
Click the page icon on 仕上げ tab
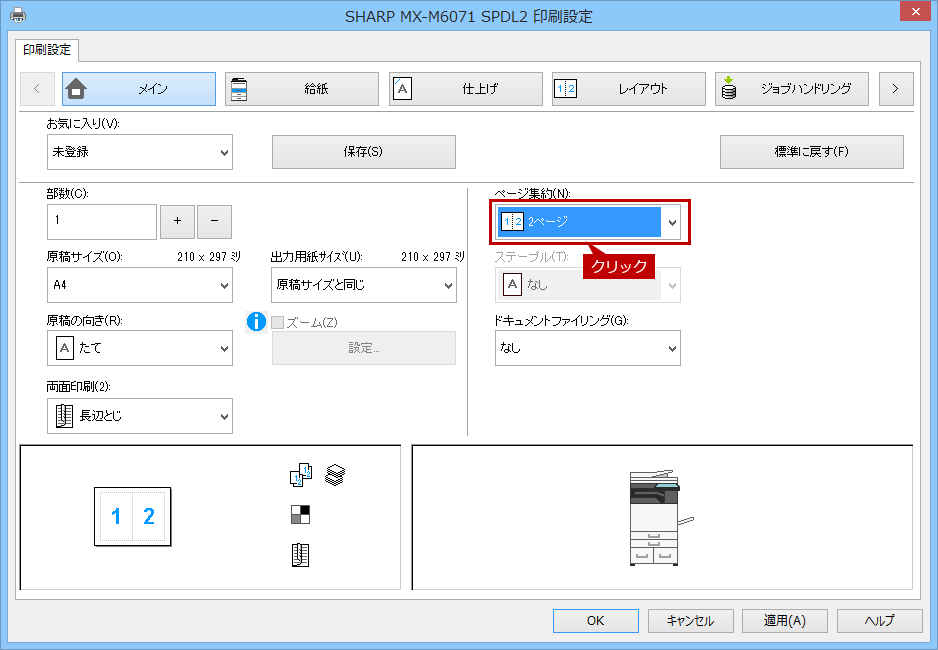coord(402,89)
